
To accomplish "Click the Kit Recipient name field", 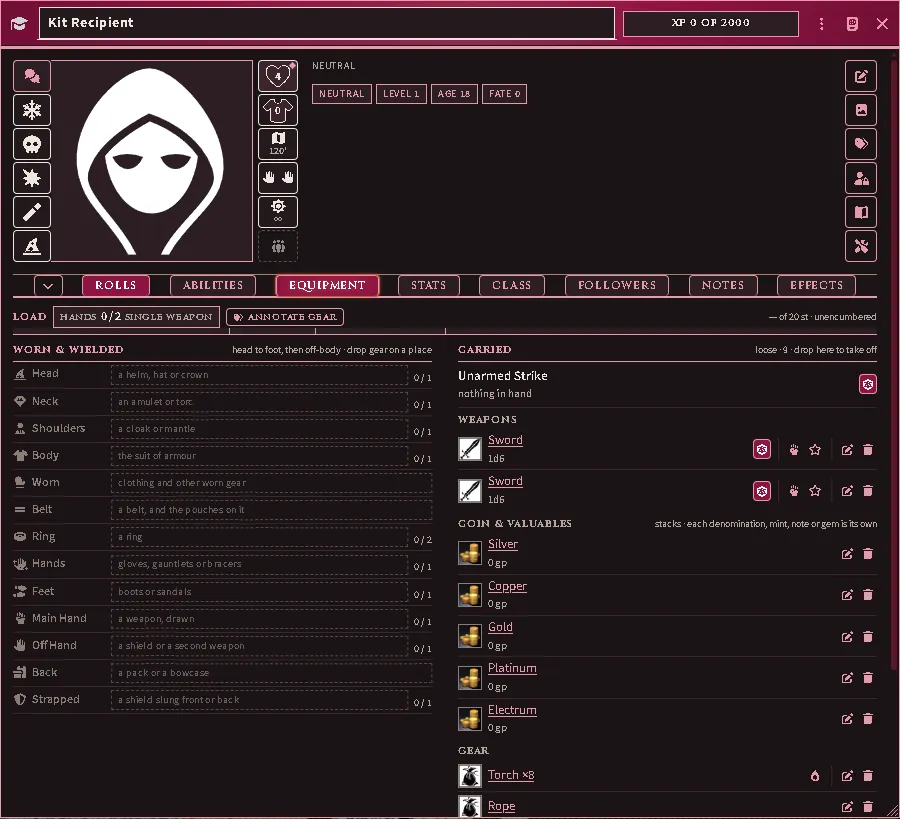I will pyautogui.click(x=327, y=23).
